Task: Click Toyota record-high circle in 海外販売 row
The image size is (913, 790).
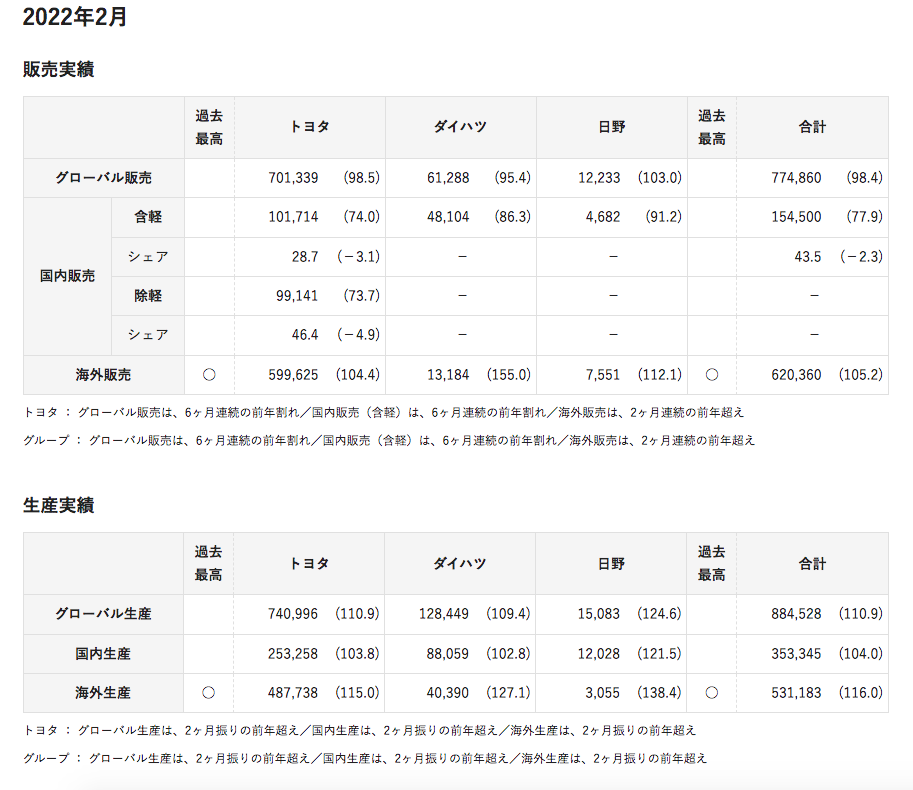Action: 209,375
